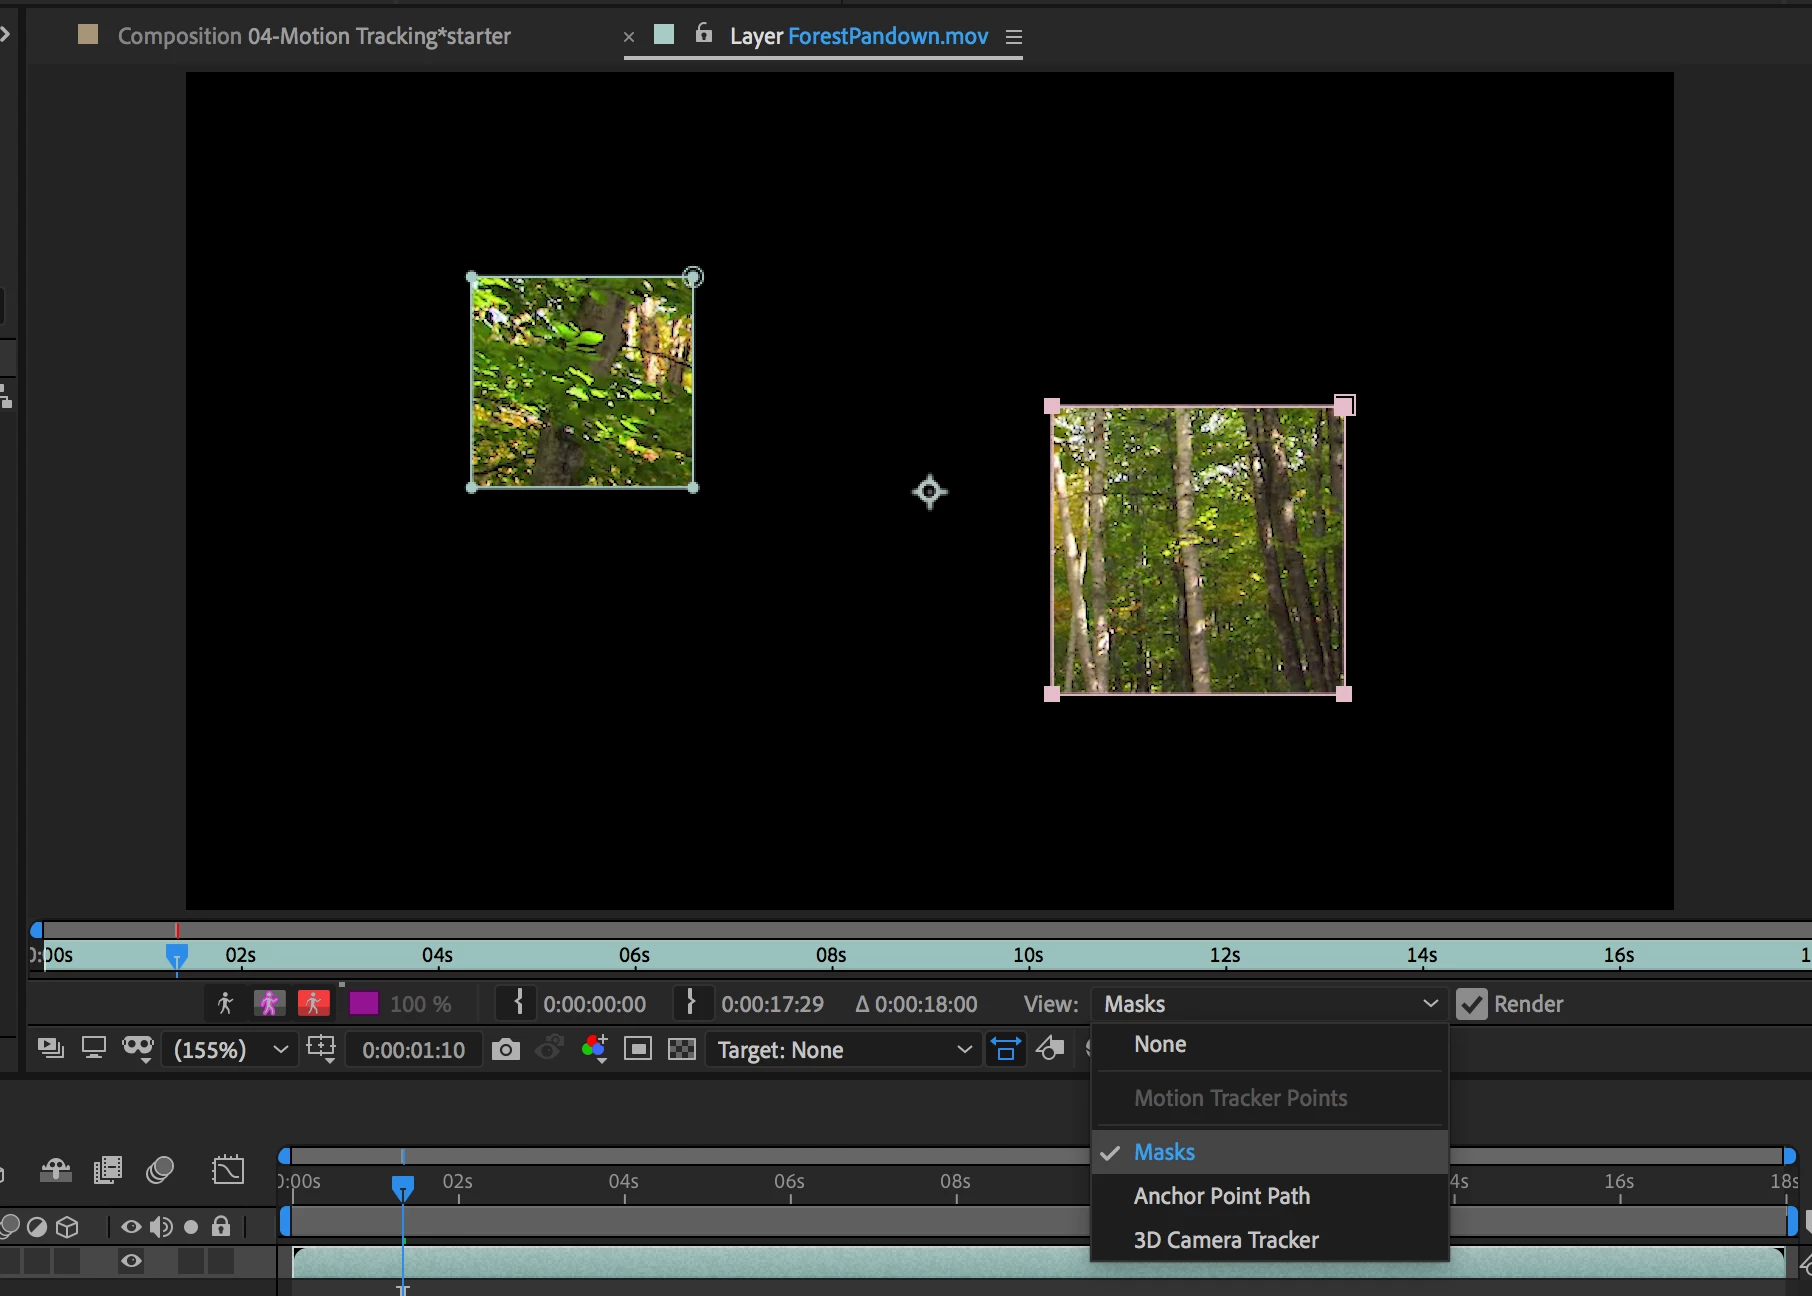Take a snapshot with the camera icon
Viewport: 1812px width, 1296px height.
506,1049
